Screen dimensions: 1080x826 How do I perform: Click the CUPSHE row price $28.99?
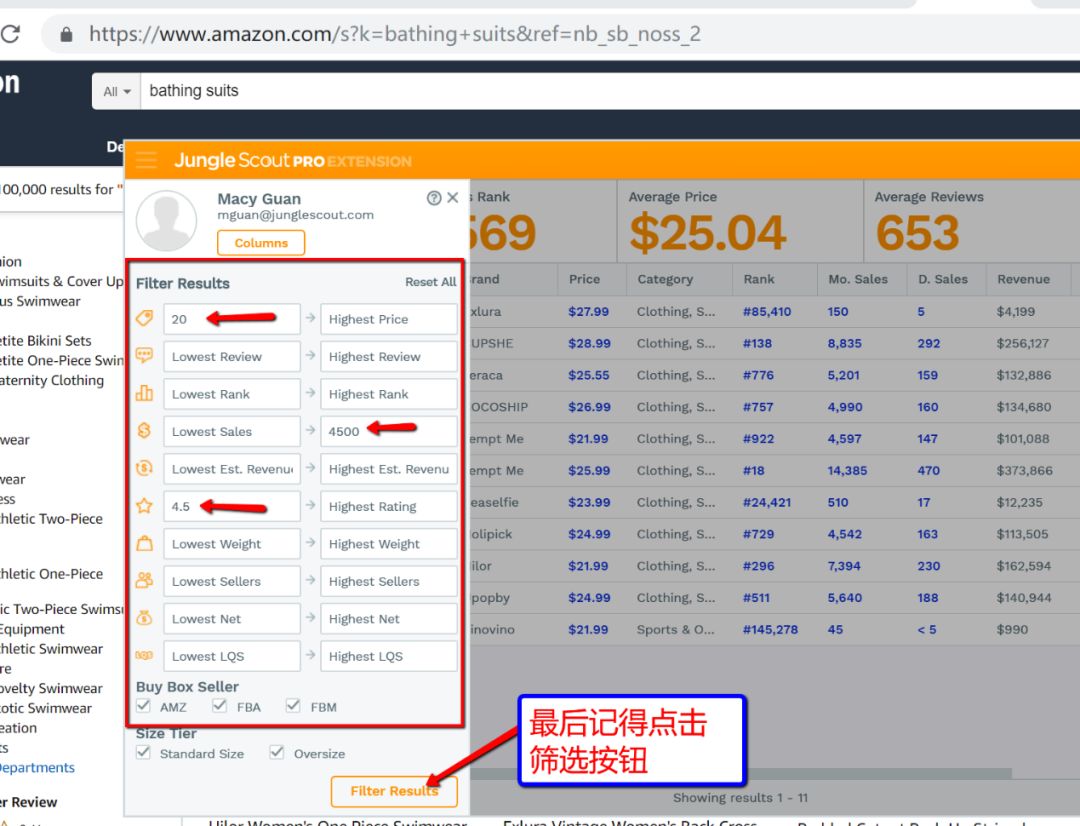pyautogui.click(x=589, y=343)
